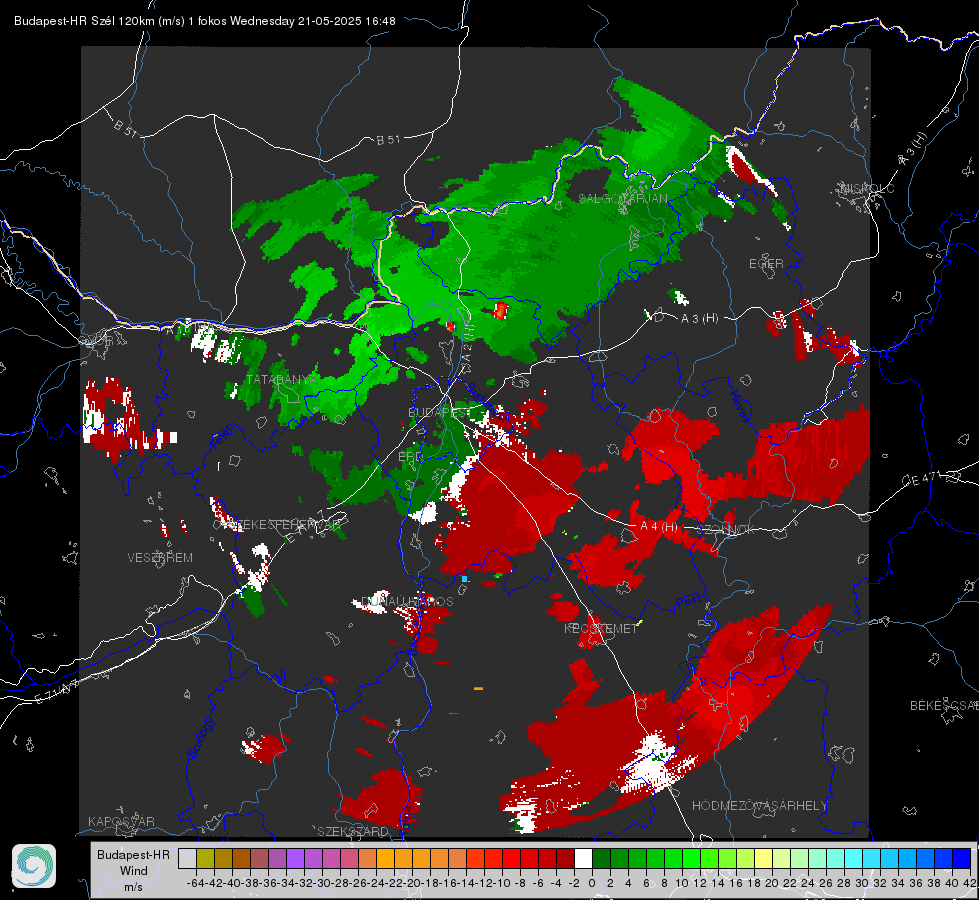
Task: Select the light grey swatch in the wind legend
Action: click(x=187, y=859)
